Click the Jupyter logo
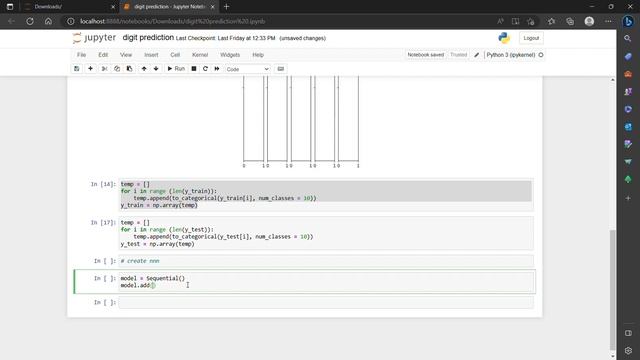The width and height of the screenshot is (640, 360). click(x=94, y=38)
